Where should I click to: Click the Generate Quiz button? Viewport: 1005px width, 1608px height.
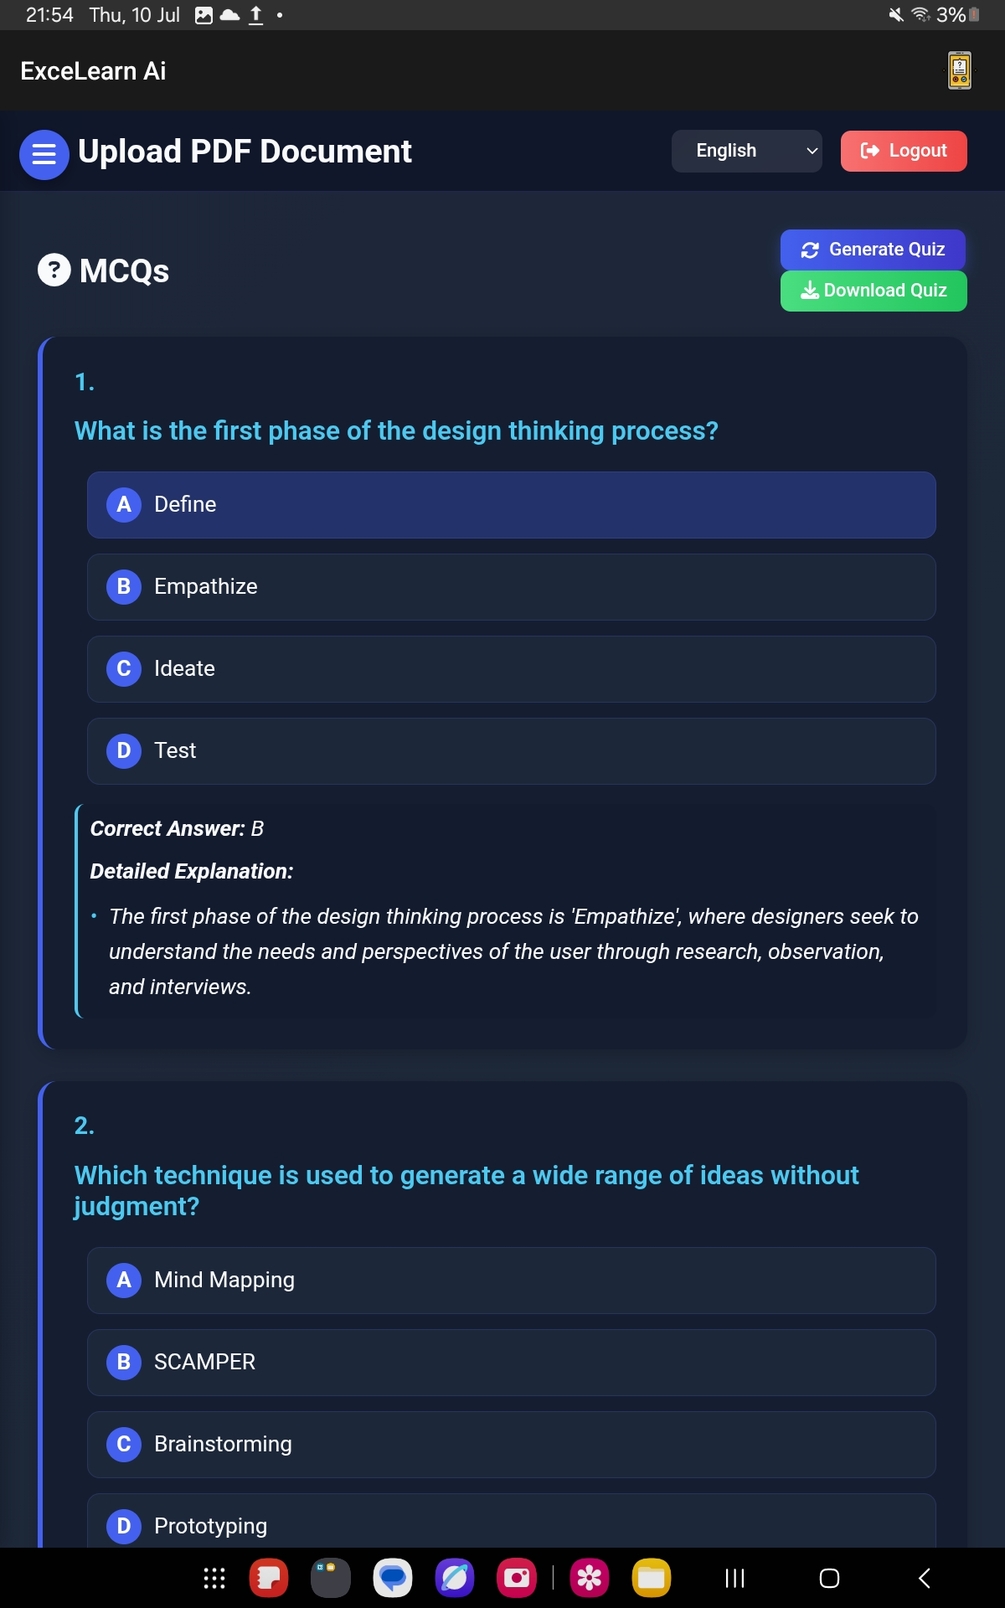point(872,249)
